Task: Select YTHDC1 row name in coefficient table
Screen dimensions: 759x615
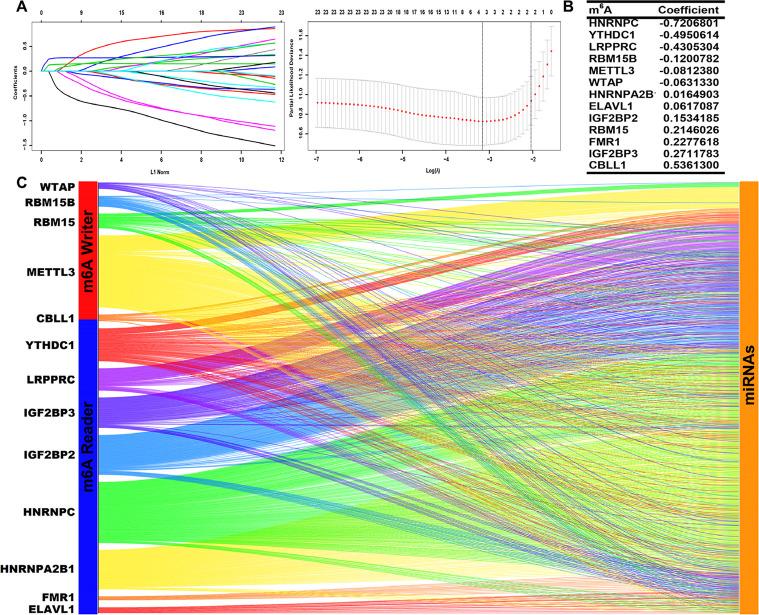Action: (x=611, y=35)
